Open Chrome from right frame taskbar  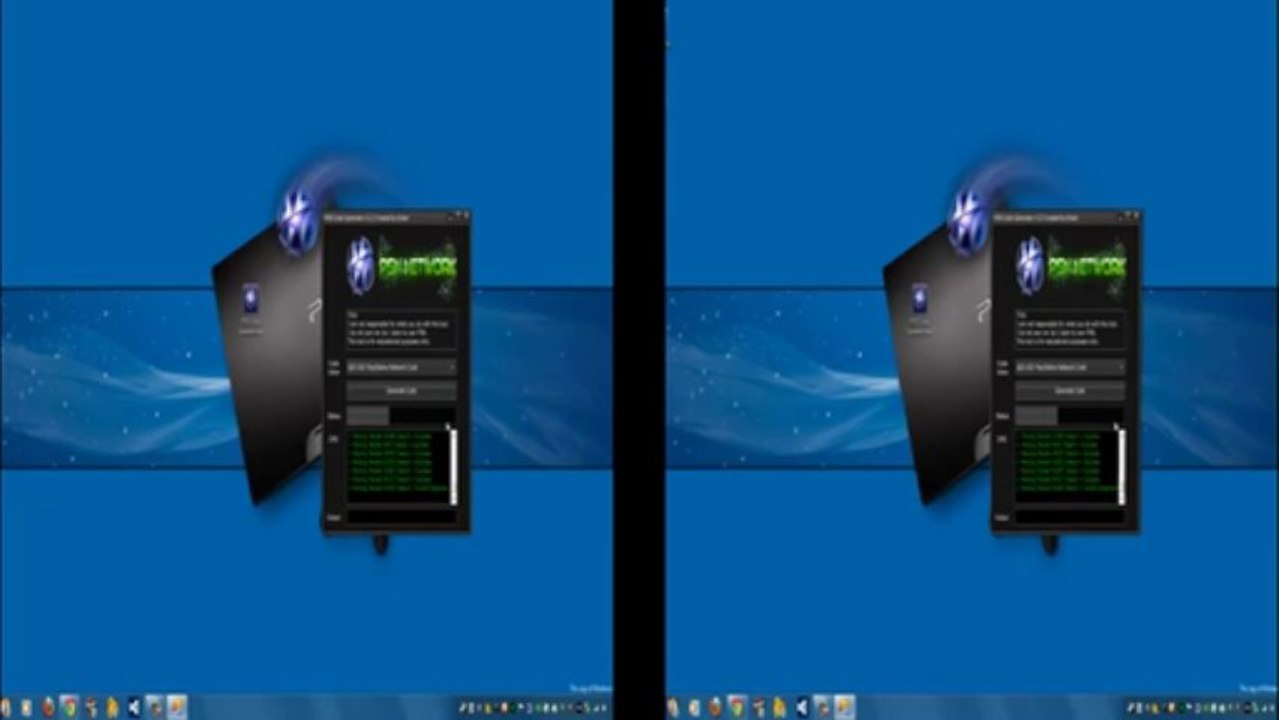pyautogui.click(x=737, y=706)
